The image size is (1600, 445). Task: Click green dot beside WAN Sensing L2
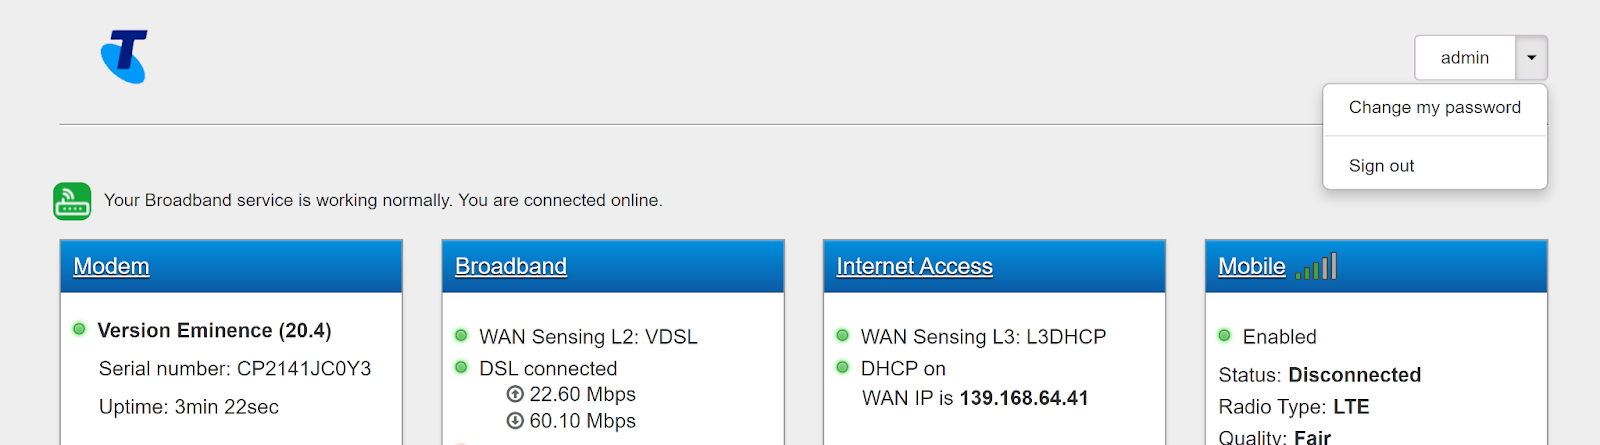tap(461, 335)
